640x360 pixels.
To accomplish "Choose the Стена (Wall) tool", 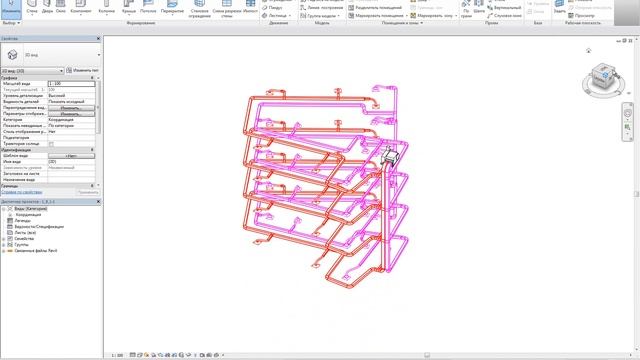I will pyautogui.click(x=32, y=7).
